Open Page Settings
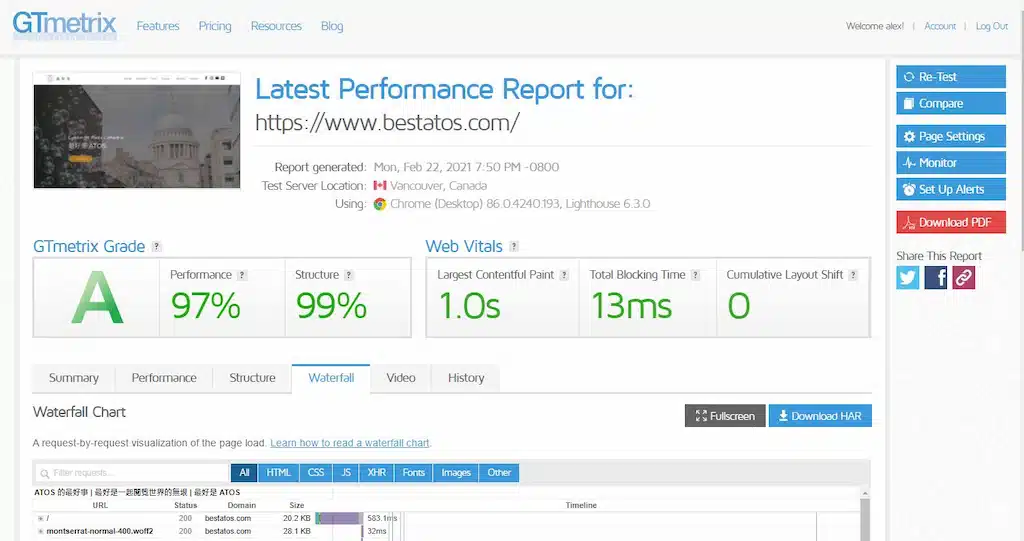 [x=951, y=136]
